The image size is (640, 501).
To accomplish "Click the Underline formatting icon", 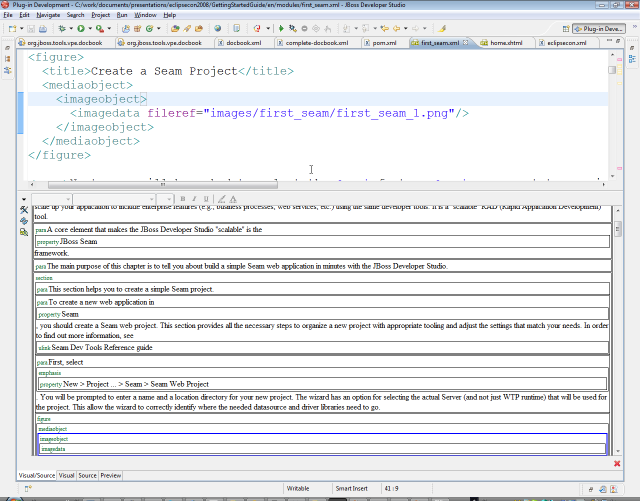I will click(206, 199).
